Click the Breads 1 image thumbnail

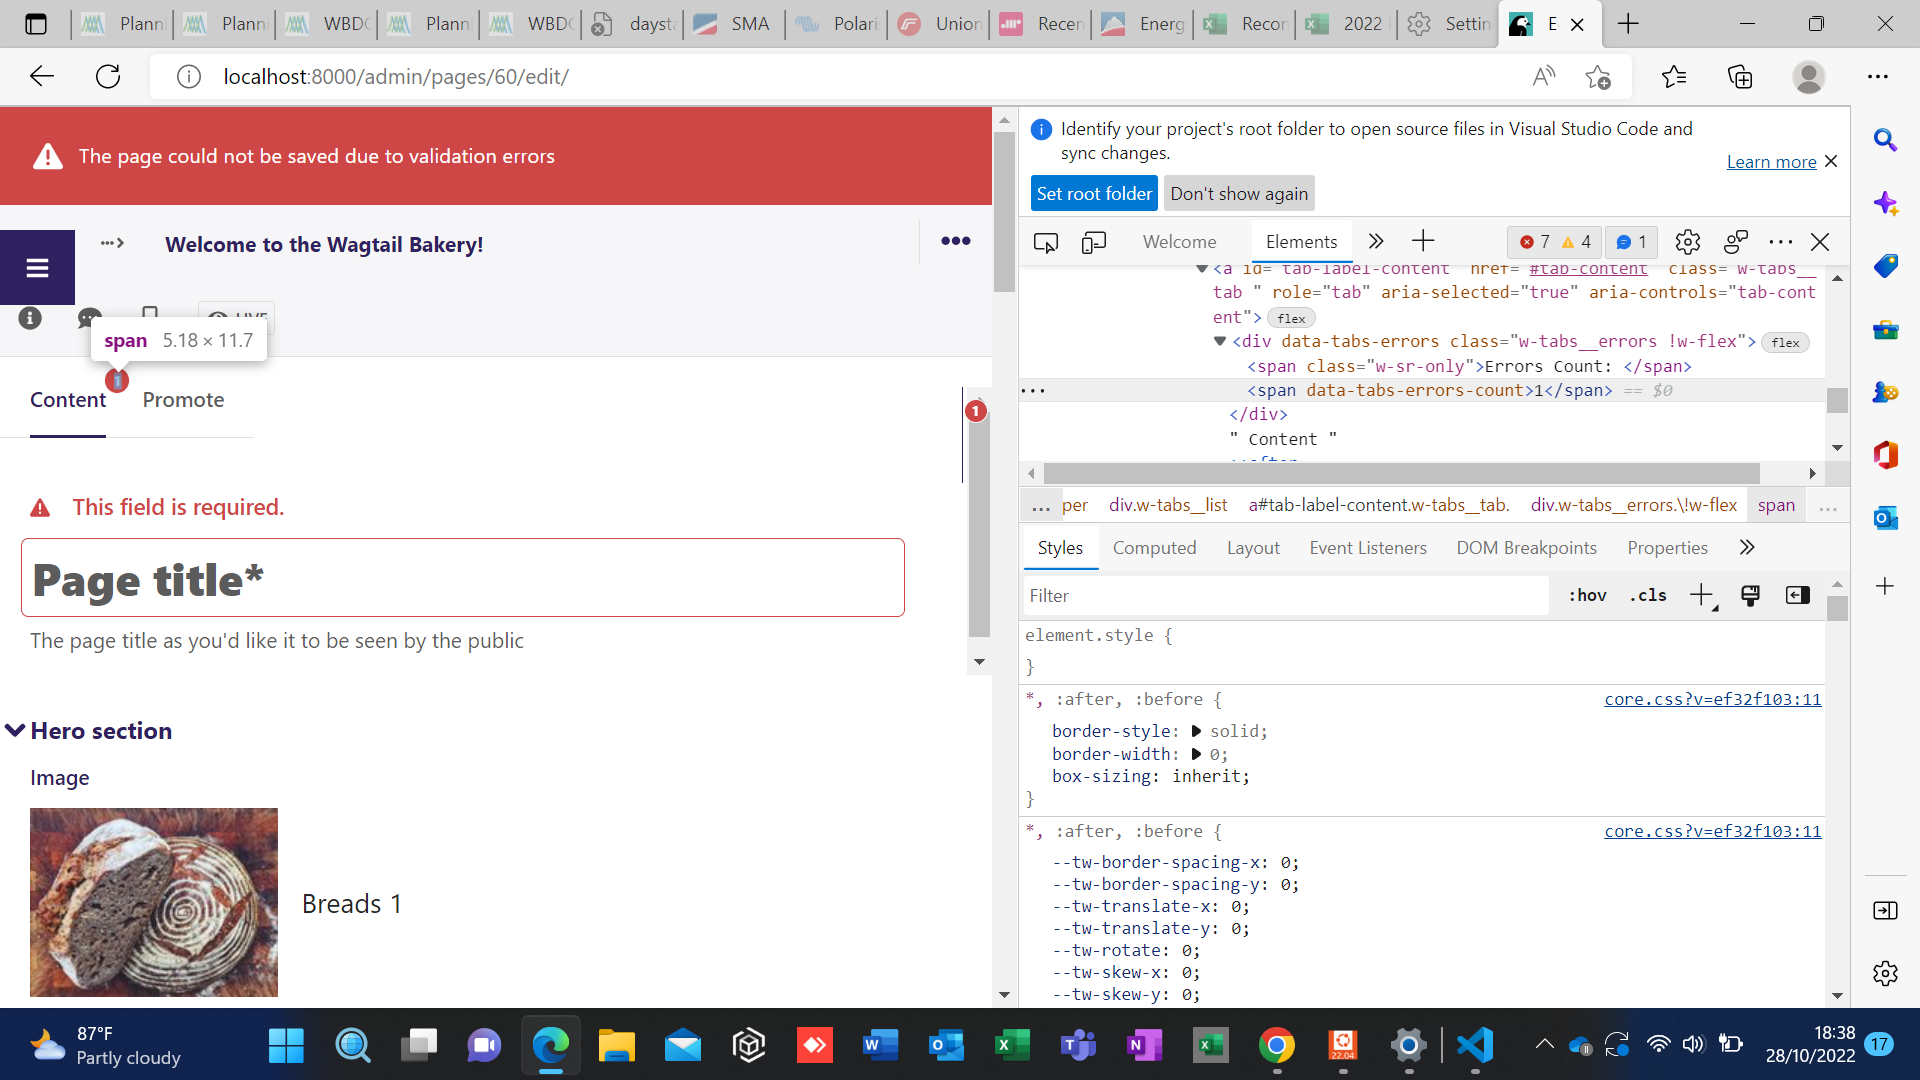tap(154, 902)
